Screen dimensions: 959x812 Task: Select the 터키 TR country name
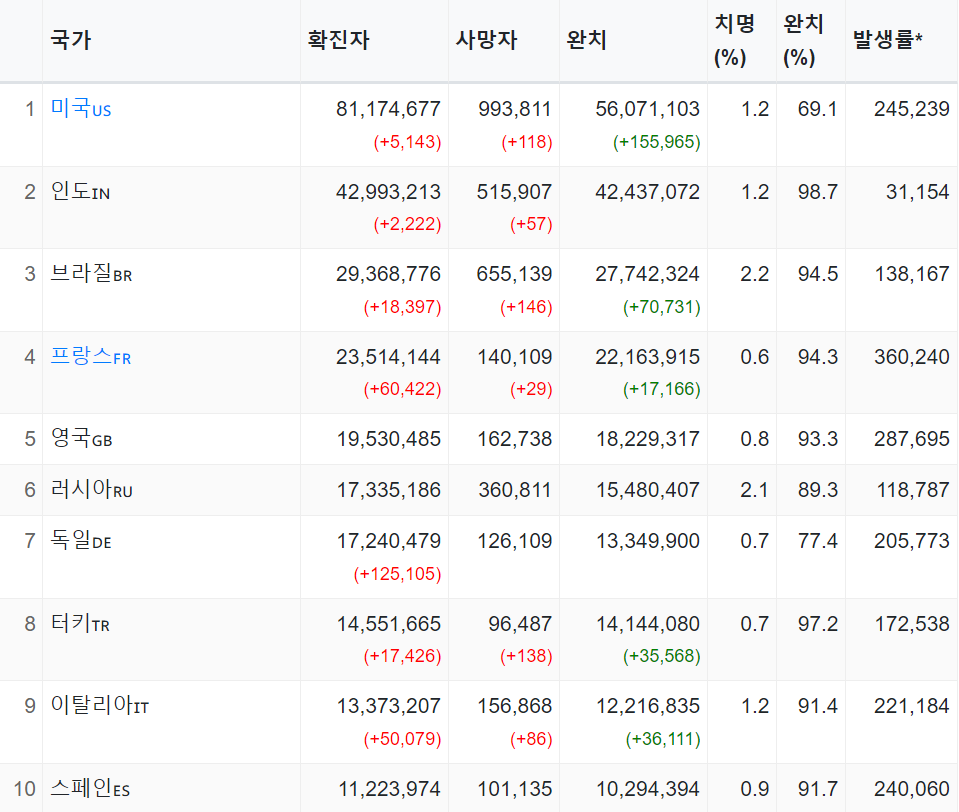[80, 624]
